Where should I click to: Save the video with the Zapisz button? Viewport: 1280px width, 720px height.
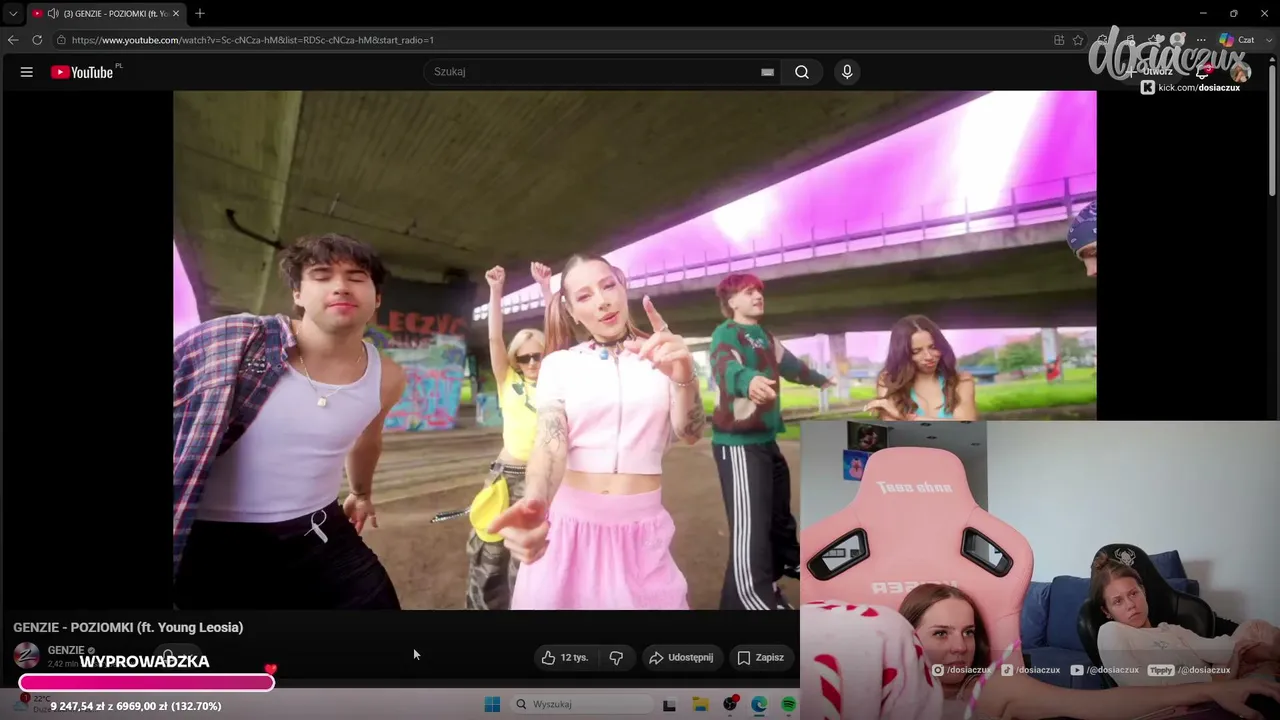[x=761, y=658]
